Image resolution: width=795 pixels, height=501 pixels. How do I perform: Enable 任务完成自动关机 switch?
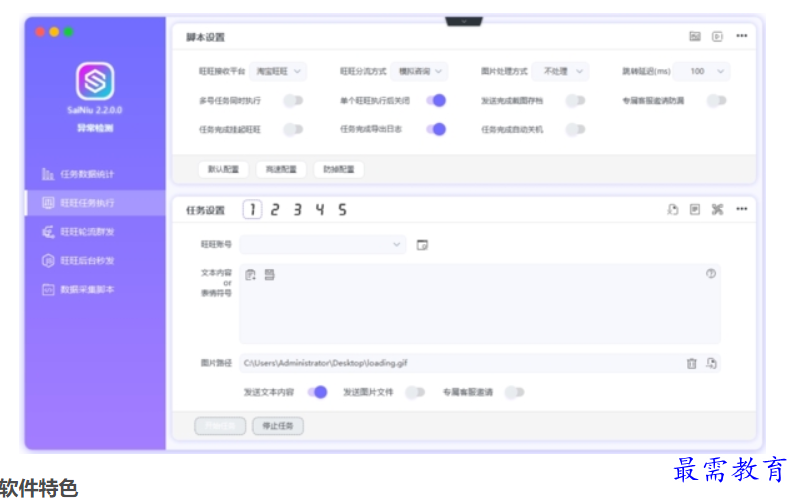click(575, 129)
